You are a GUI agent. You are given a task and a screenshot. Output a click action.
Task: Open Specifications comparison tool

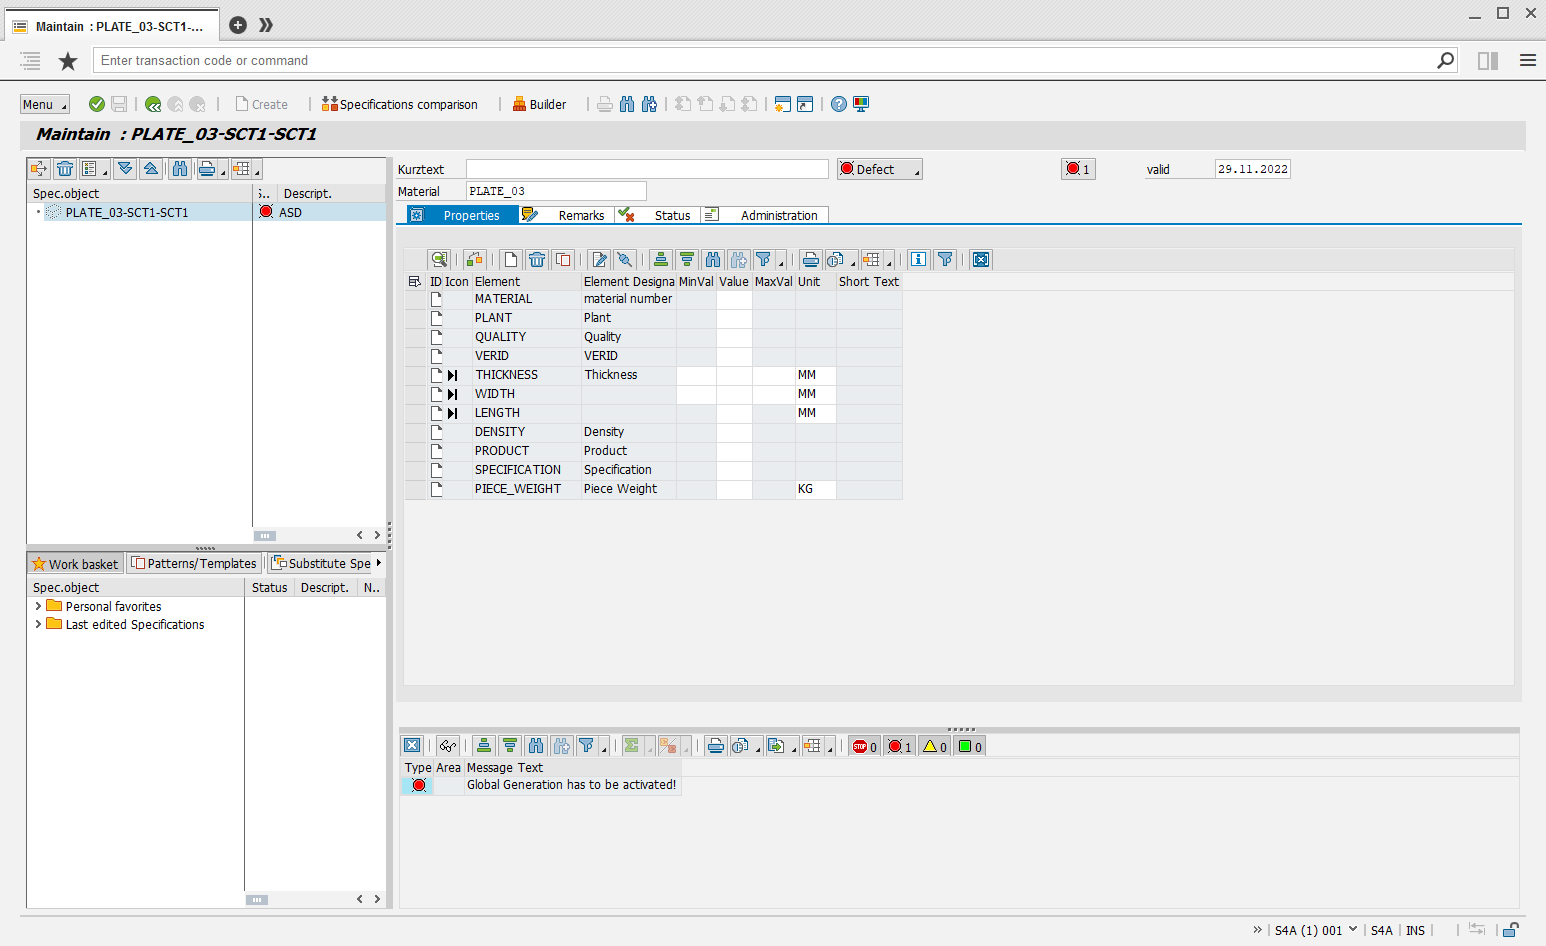coord(399,104)
